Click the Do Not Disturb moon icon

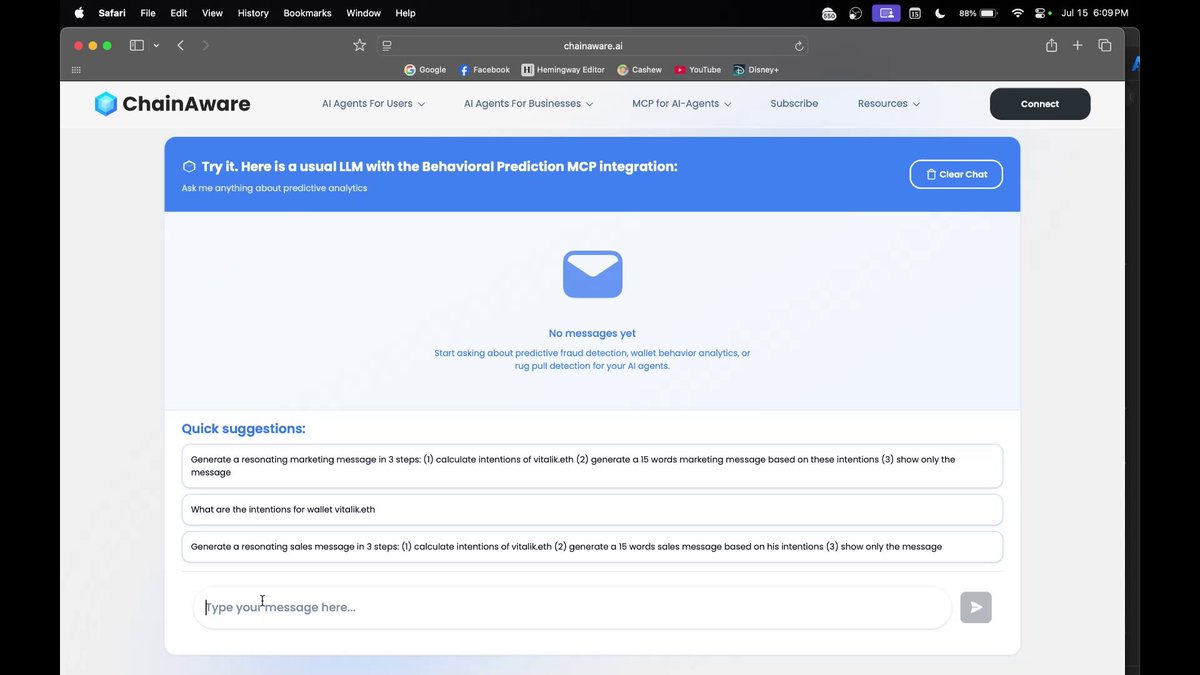[940, 13]
